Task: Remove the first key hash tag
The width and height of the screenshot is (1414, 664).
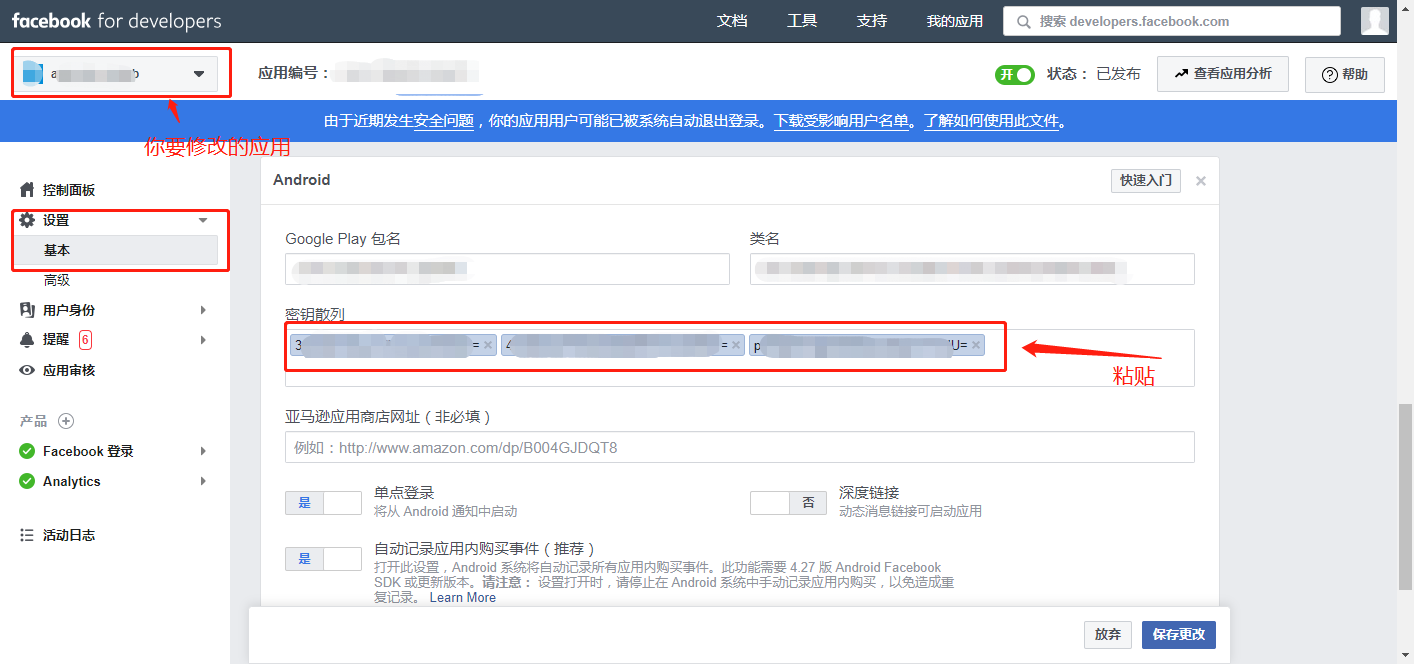Action: point(488,345)
